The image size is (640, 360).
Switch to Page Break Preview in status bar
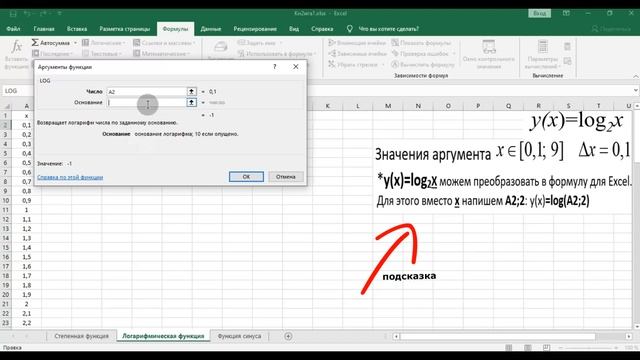(547, 348)
